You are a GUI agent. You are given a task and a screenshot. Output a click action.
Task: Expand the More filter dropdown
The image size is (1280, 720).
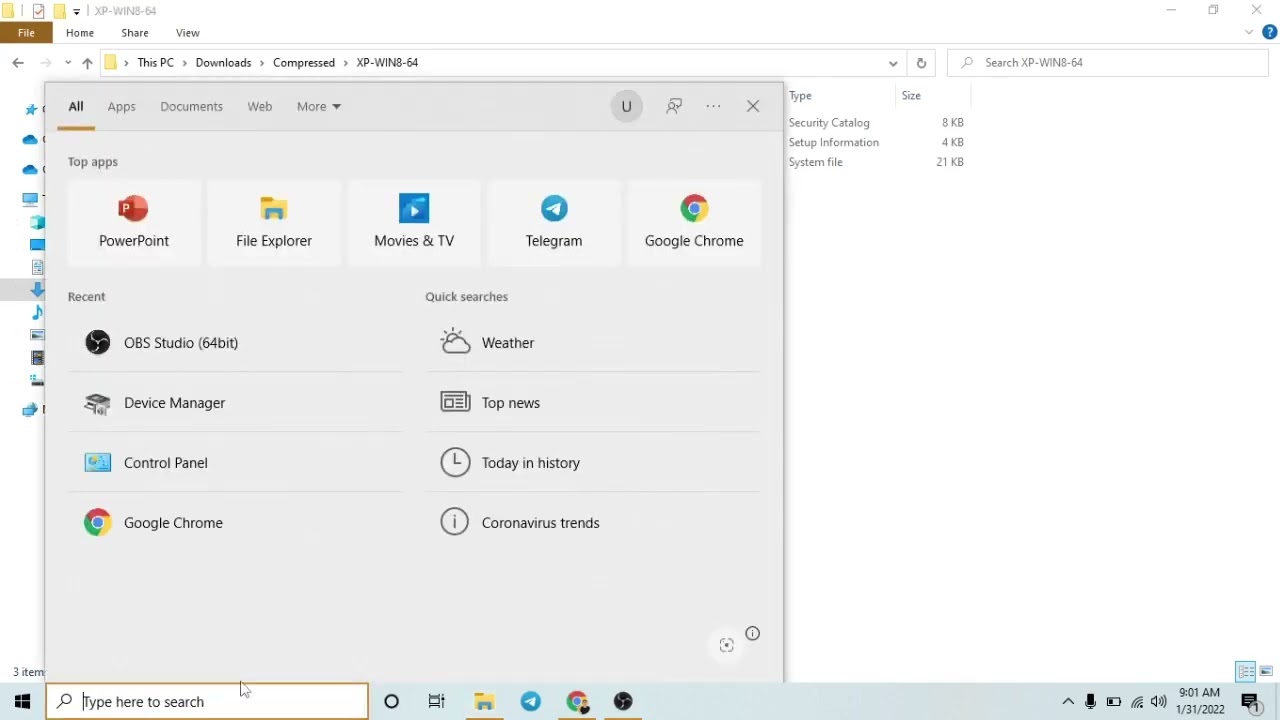coord(319,106)
